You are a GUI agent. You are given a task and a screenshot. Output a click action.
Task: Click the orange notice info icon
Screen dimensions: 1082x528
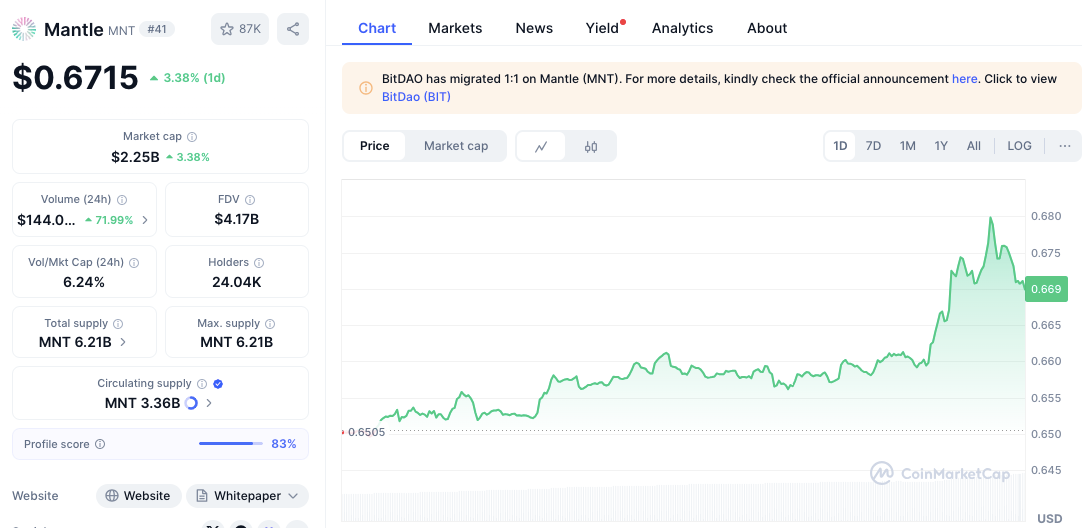366,88
